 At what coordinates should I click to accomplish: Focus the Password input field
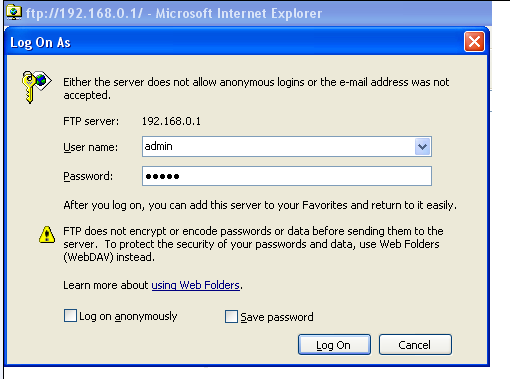[287, 176]
